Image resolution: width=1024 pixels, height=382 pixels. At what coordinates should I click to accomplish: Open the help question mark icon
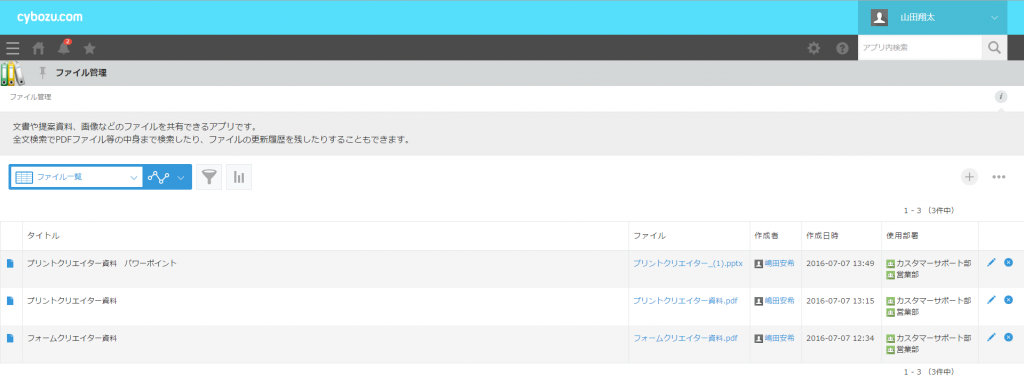pos(842,48)
